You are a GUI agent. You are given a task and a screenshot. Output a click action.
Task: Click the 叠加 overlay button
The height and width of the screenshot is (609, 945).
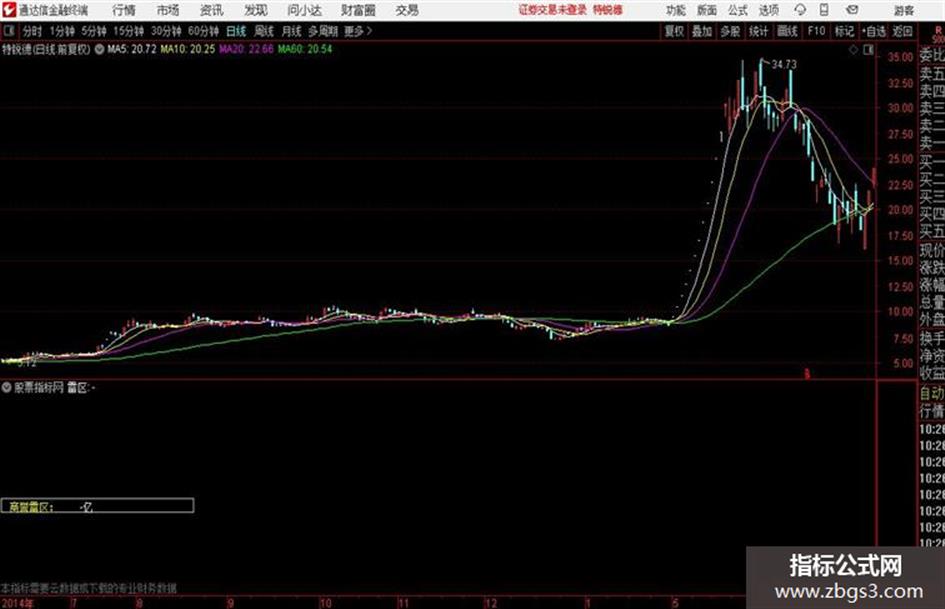pyautogui.click(x=702, y=31)
